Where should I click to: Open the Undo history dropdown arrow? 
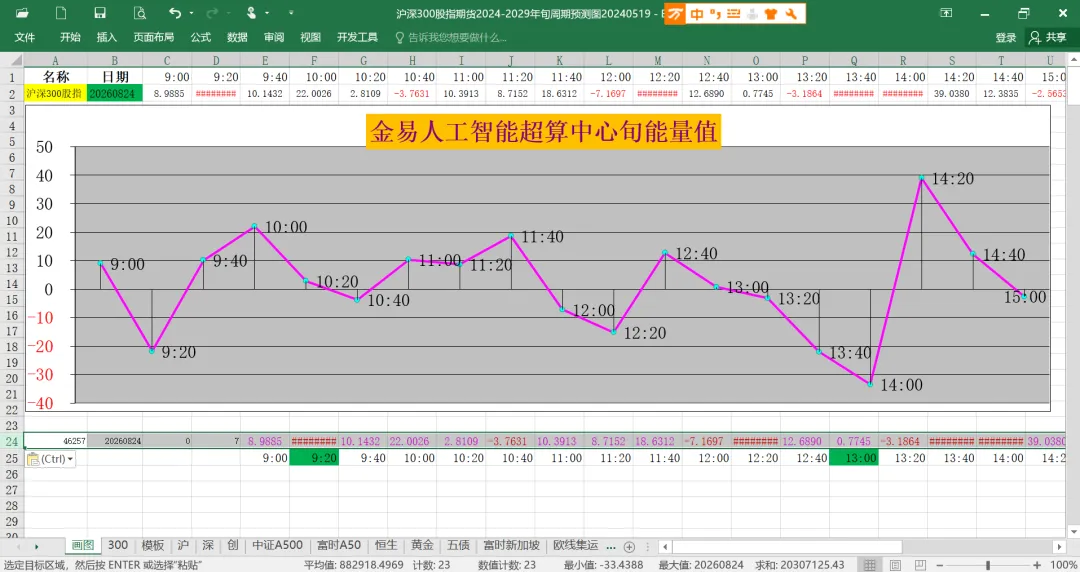pos(191,13)
